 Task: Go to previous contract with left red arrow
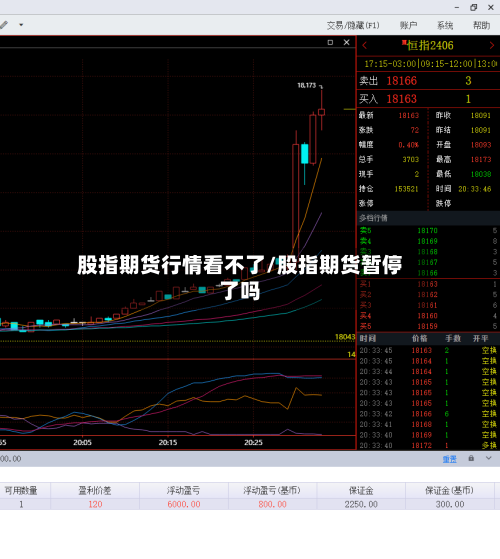pos(364,46)
